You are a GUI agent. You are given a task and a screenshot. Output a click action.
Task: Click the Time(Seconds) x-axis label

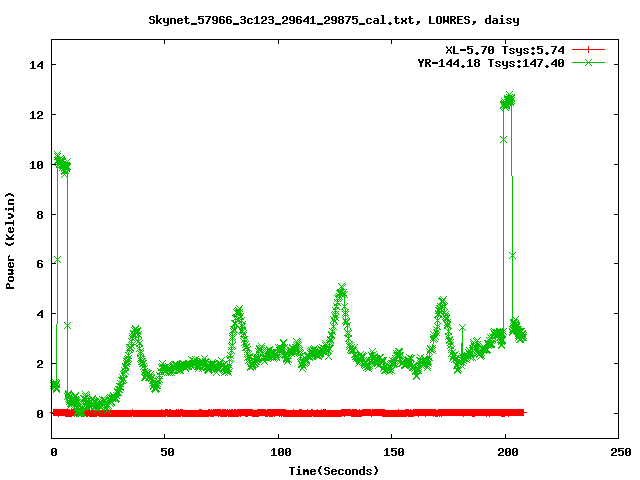coord(334,471)
